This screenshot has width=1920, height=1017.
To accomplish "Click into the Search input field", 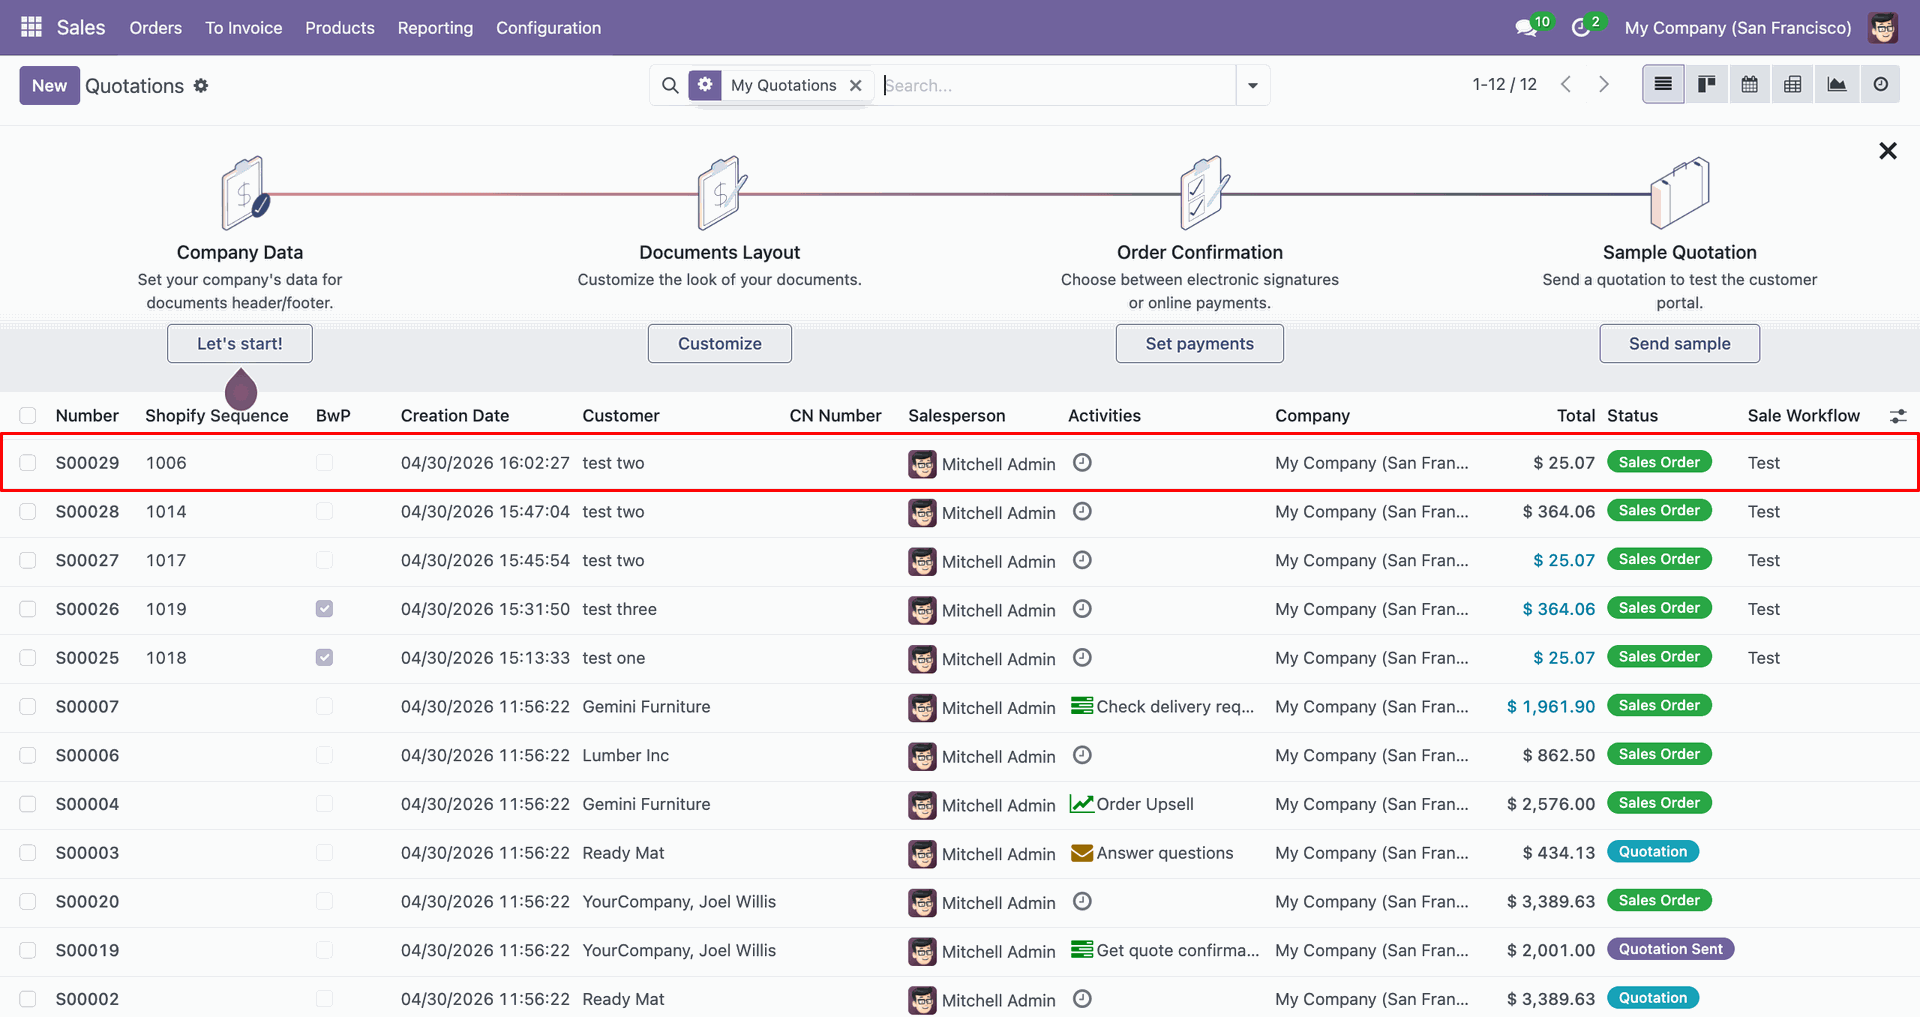I will (x=1057, y=86).
